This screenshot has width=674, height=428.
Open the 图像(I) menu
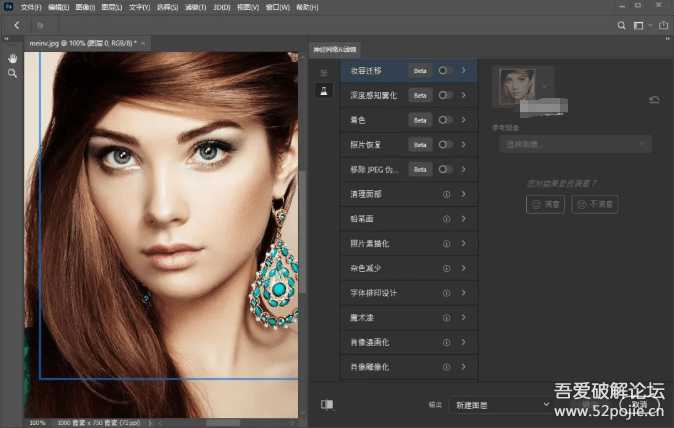(85, 7)
